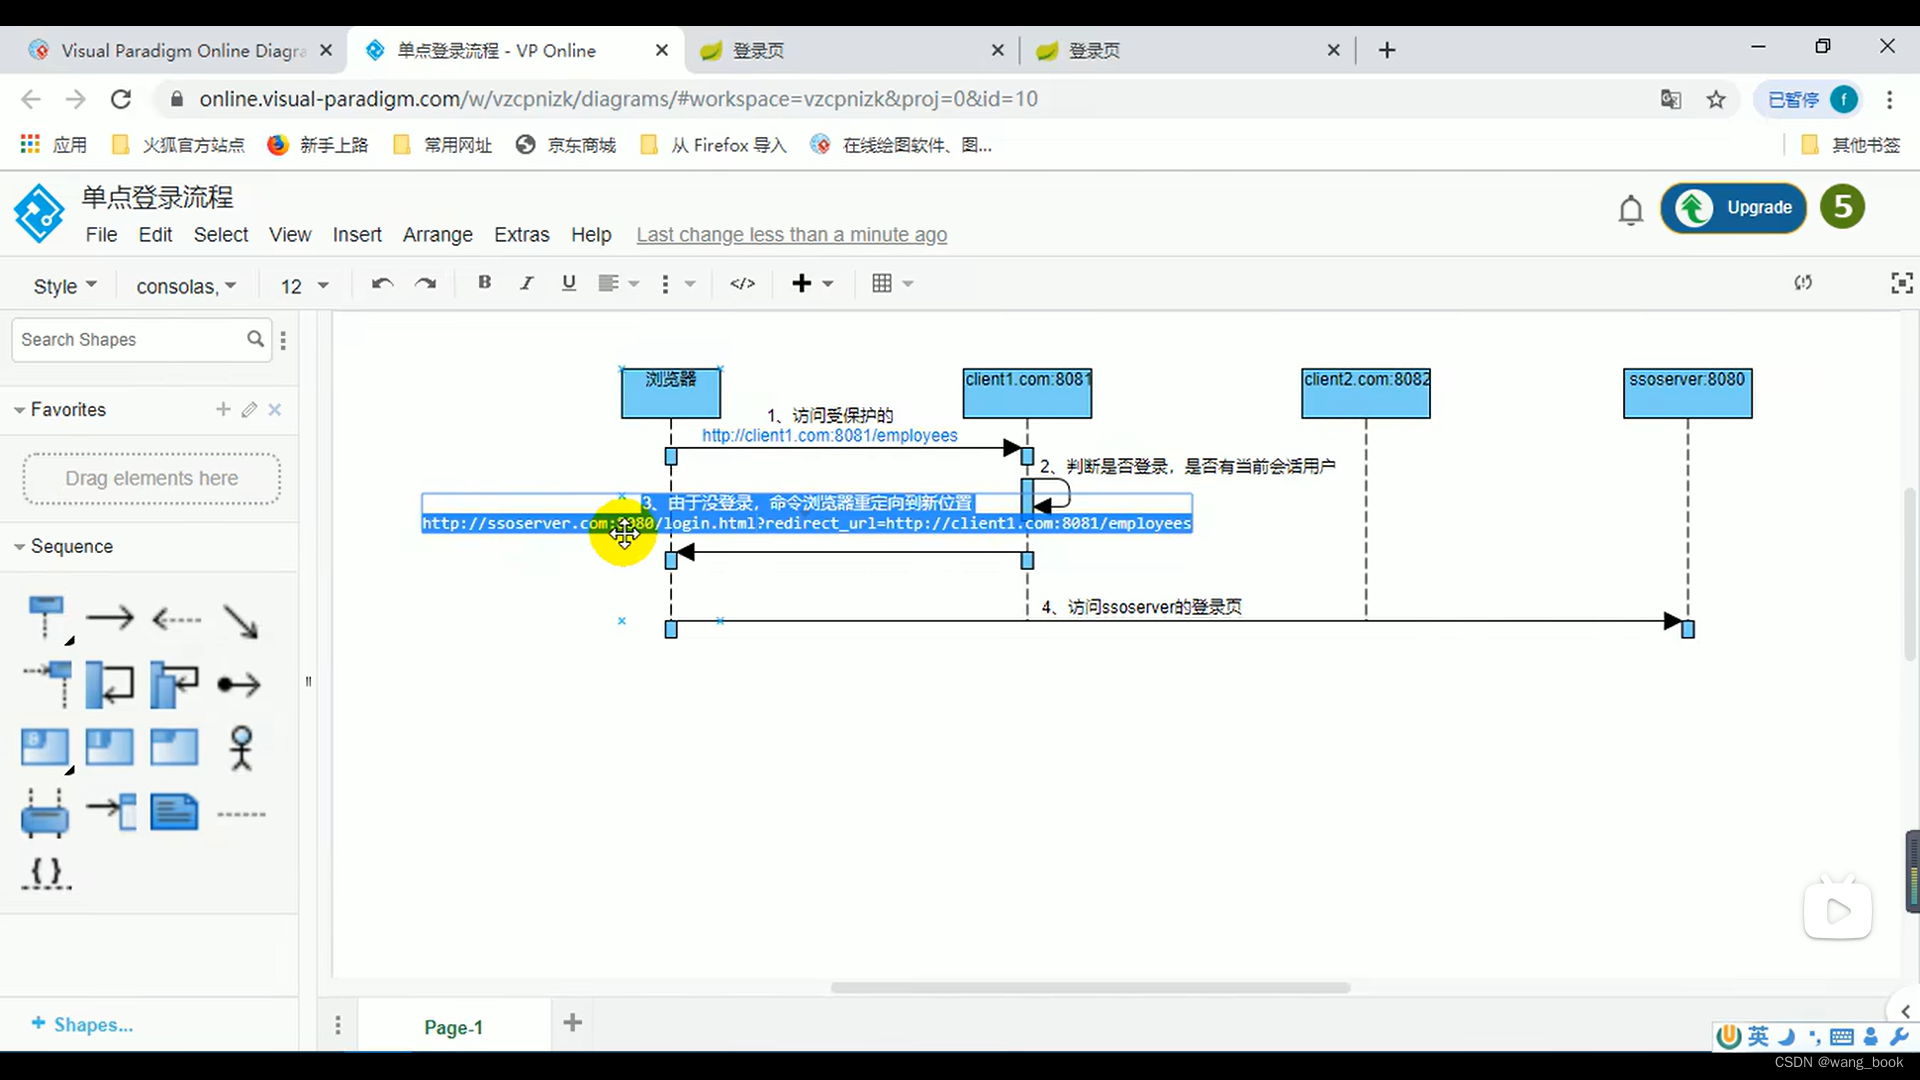Select the Bold formatting icon
1920x1080 pixels.
pos(484,284)
